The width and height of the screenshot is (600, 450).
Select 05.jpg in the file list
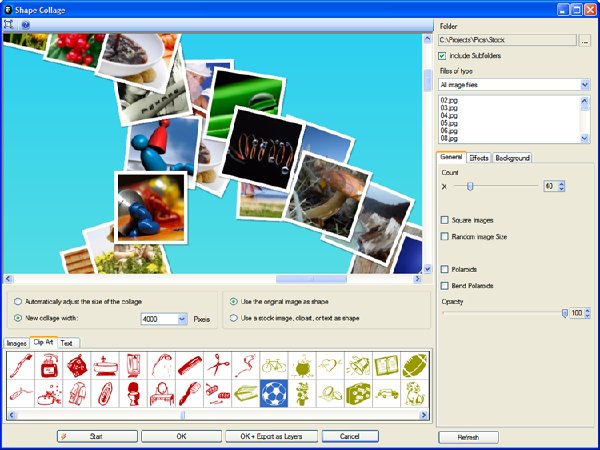(x=449, y=123)
